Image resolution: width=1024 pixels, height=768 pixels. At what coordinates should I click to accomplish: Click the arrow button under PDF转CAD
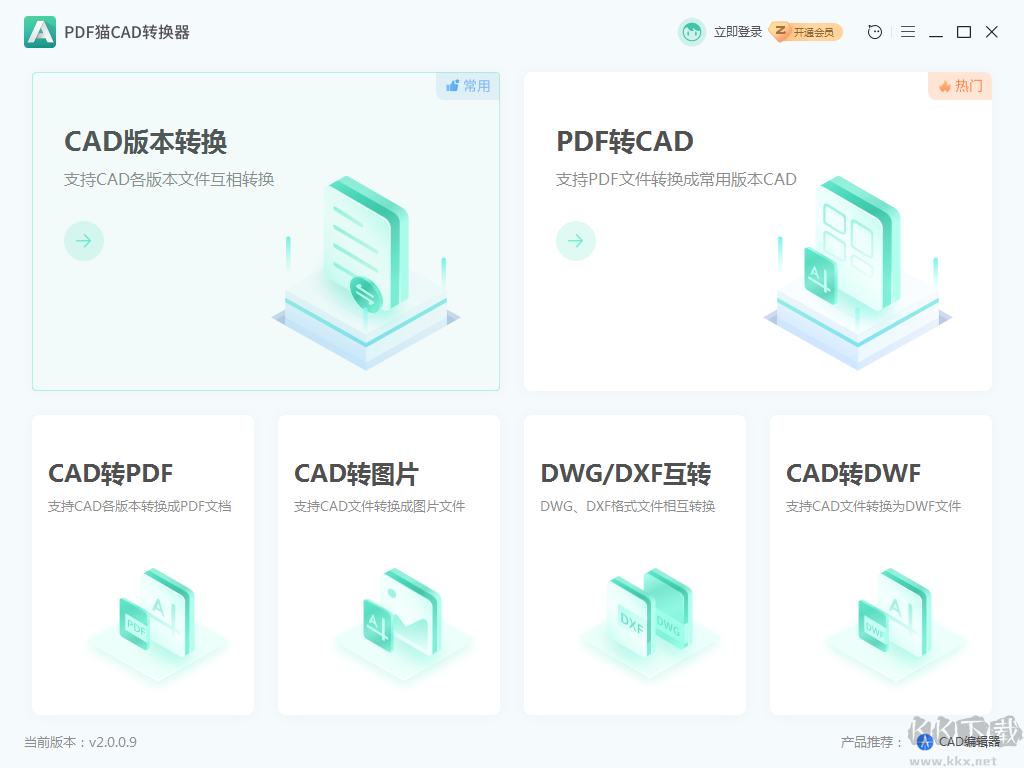coord(575,241)
